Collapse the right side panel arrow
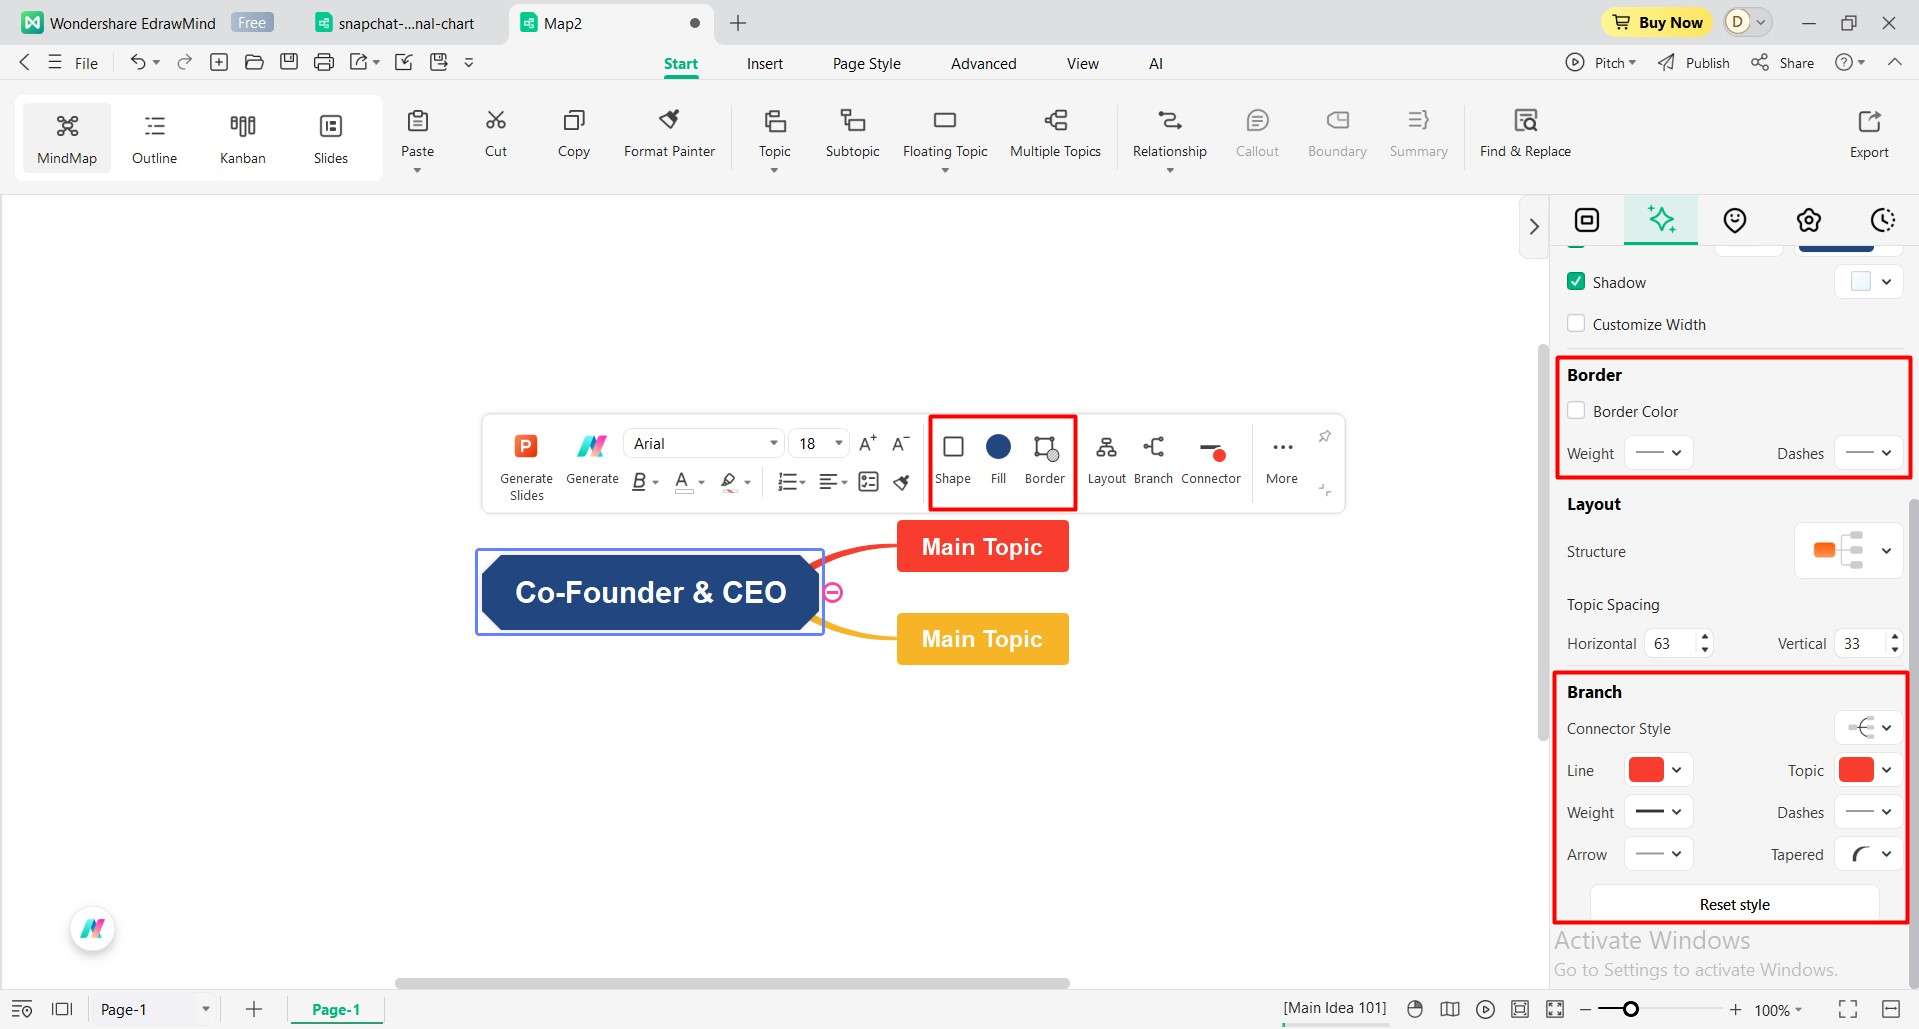The width and height of the screenshot is (1919, 1029). (x=1534, y=226)
